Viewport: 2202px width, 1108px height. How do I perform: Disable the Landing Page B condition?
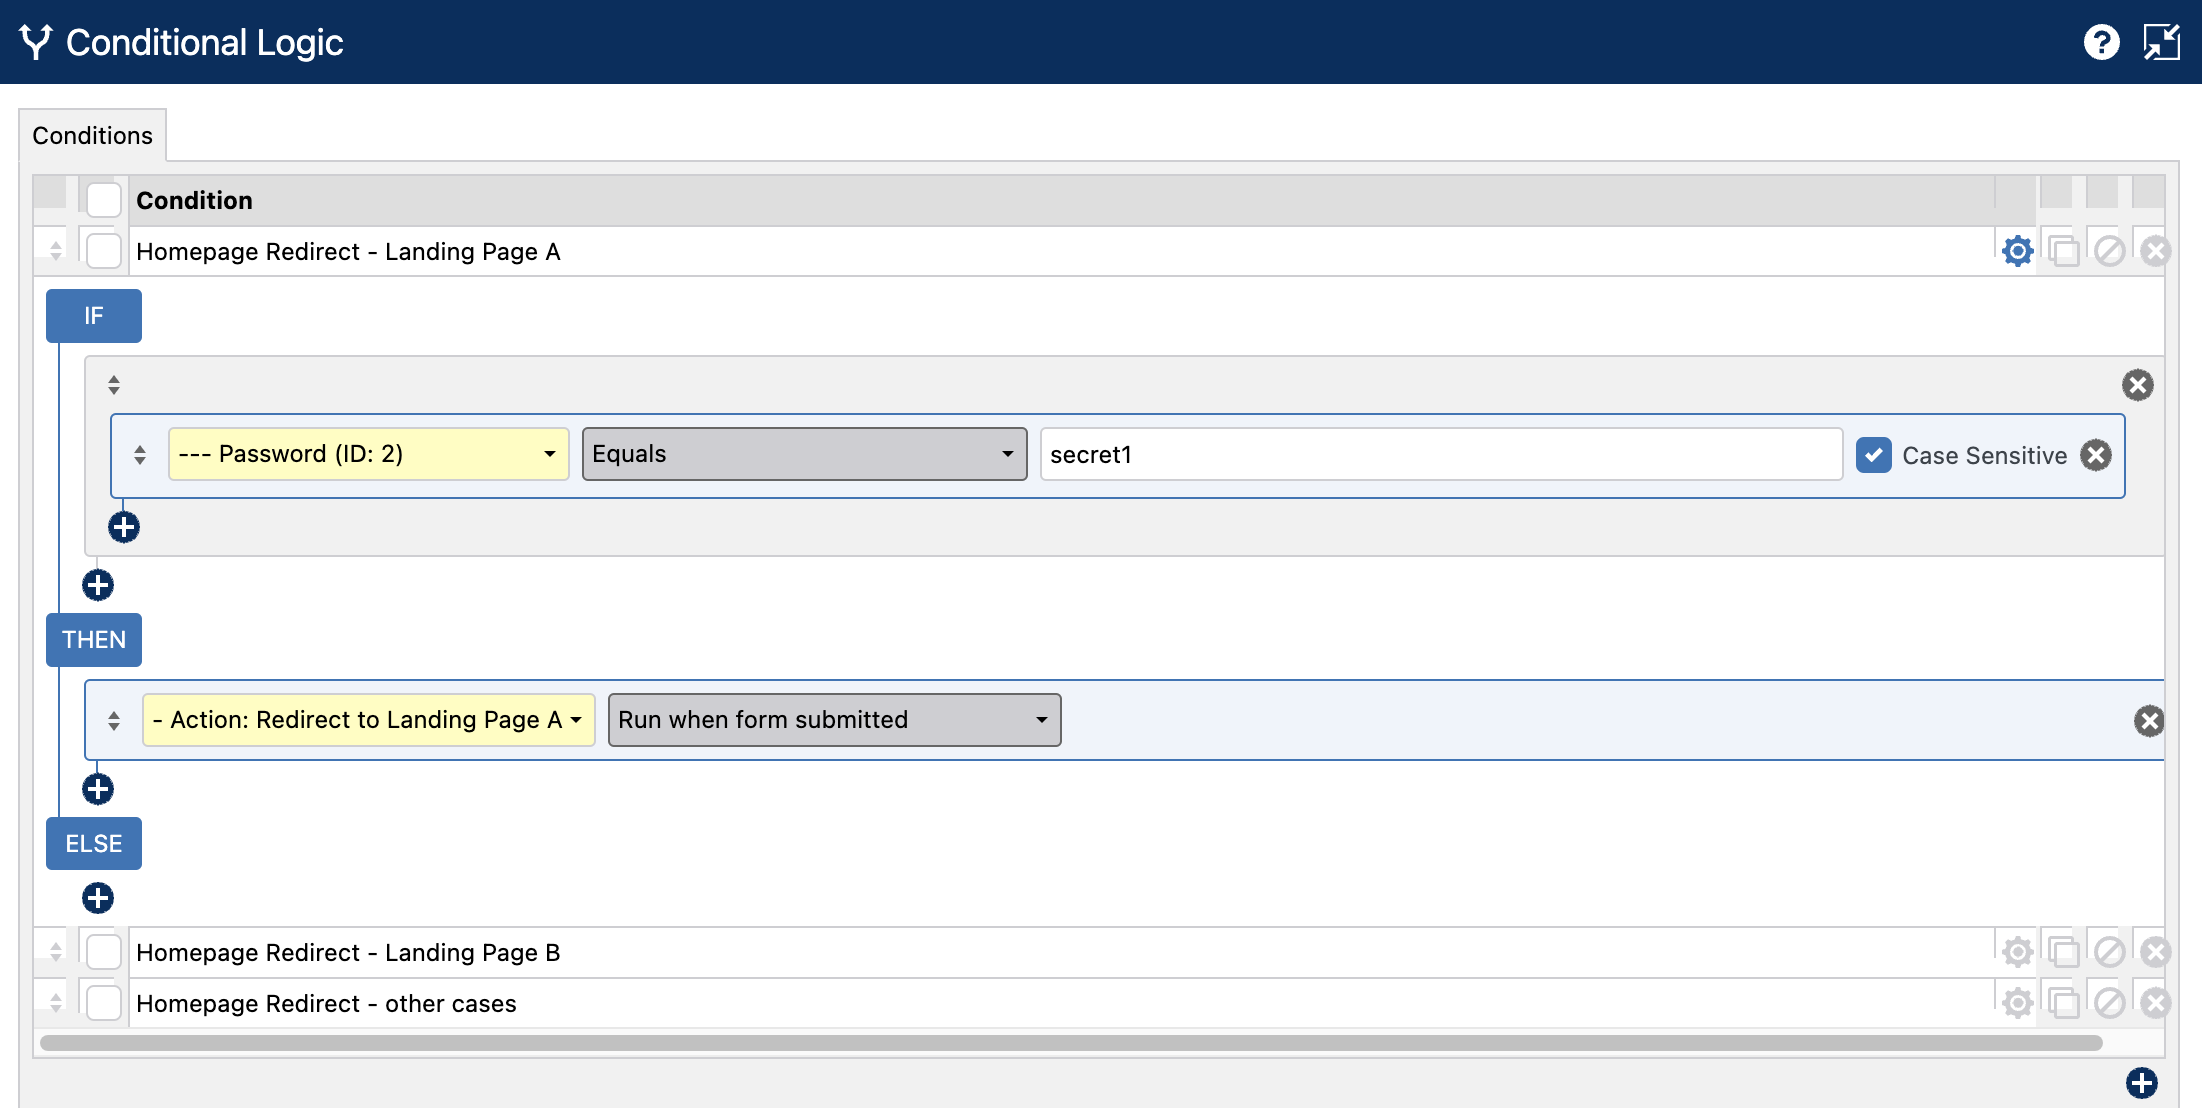(x=2109, y=952)
